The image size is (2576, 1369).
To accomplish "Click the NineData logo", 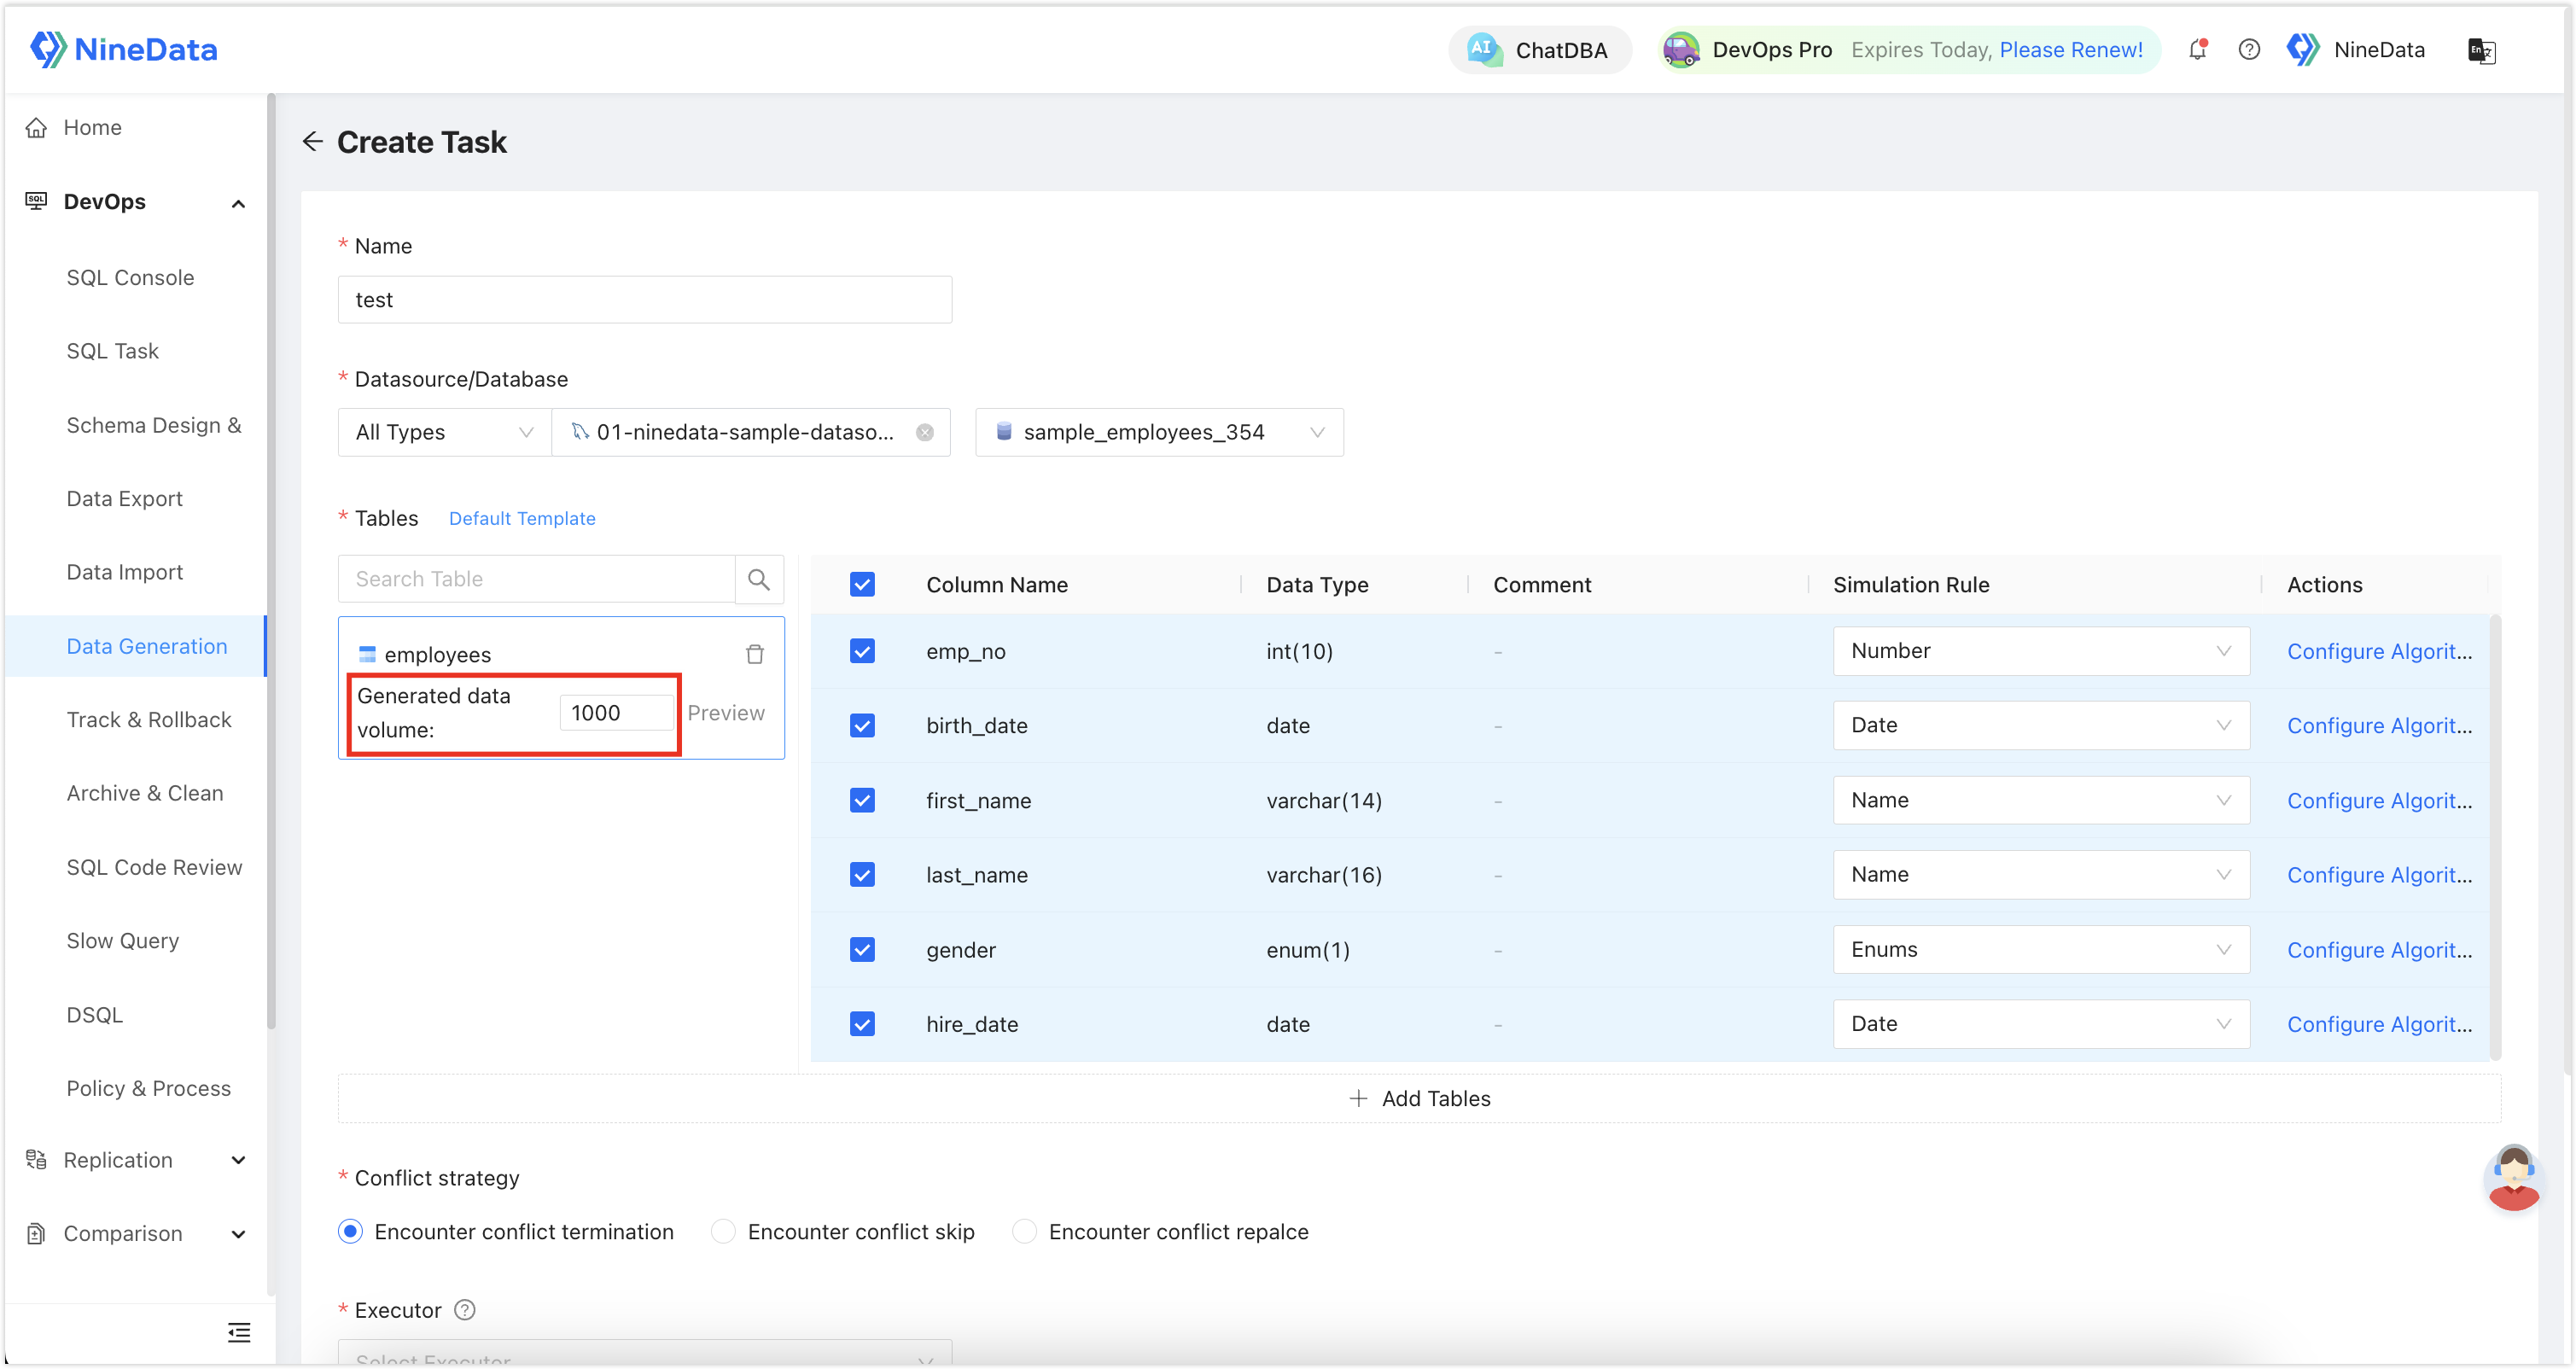I will (123, 49).
